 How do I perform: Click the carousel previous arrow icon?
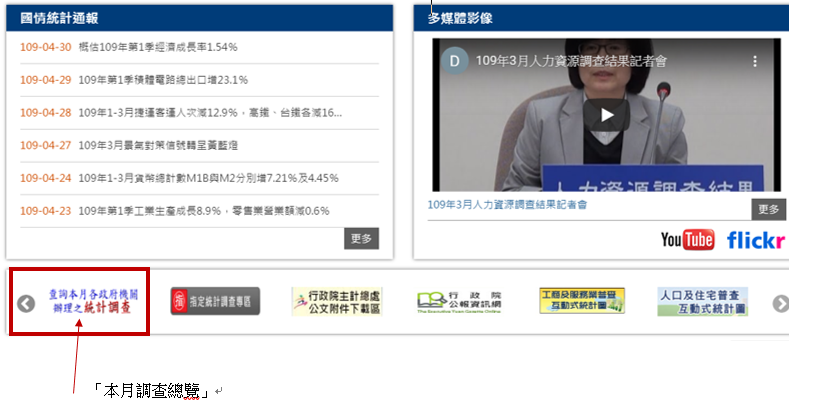pyautogui.click(x=26, y=302)
